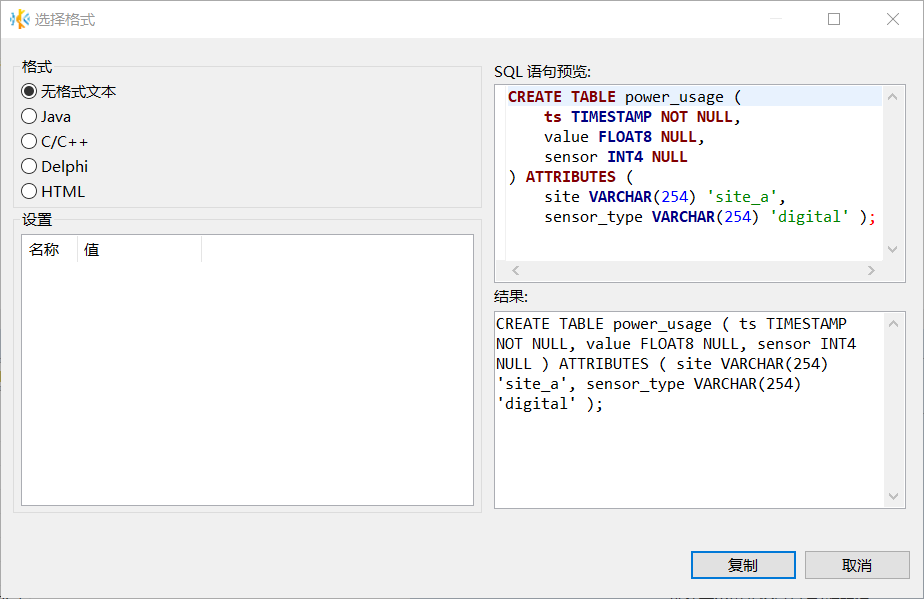Click the sensor_type line in SQL preview
924x599 pixels.
tap(700, 217)
